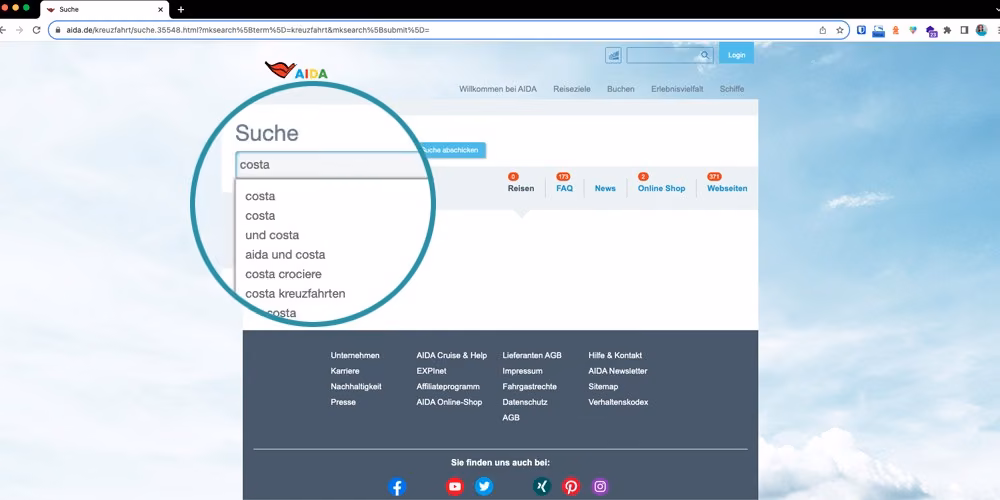Image resolution: width=1000 pixels, height=500 pixels.
Task: Click the Suche abschicken button
Action: (x=450, y=150)
